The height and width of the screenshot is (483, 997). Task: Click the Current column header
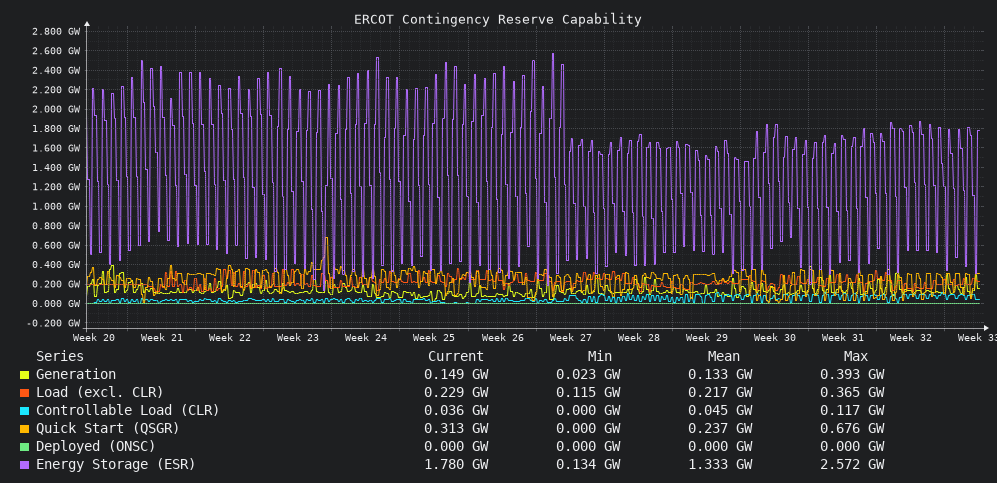(x=456, y=356)
